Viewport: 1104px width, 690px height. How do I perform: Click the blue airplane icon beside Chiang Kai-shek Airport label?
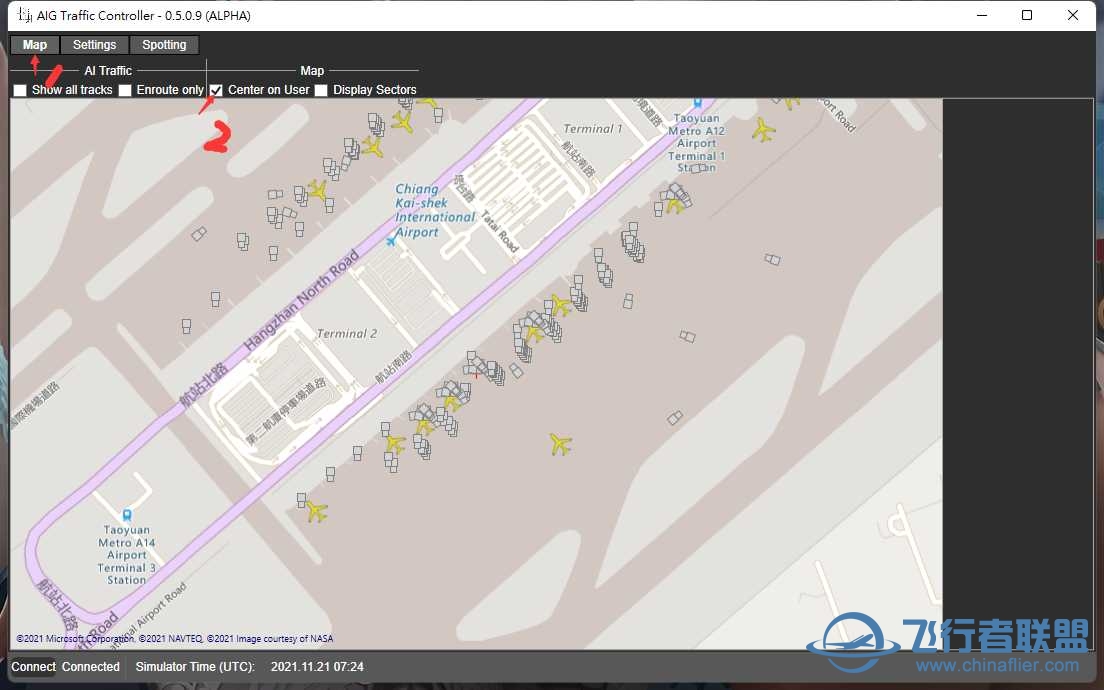tap(391, 242)
